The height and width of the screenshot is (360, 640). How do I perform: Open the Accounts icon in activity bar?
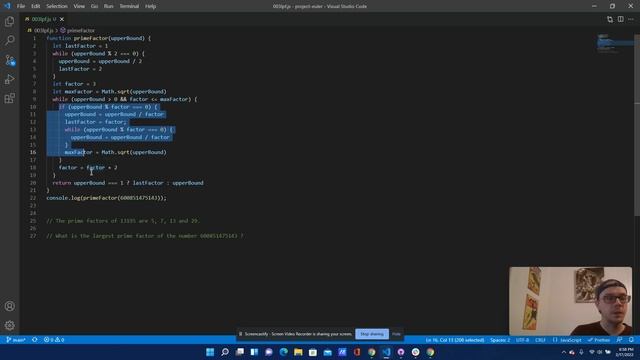9,306
